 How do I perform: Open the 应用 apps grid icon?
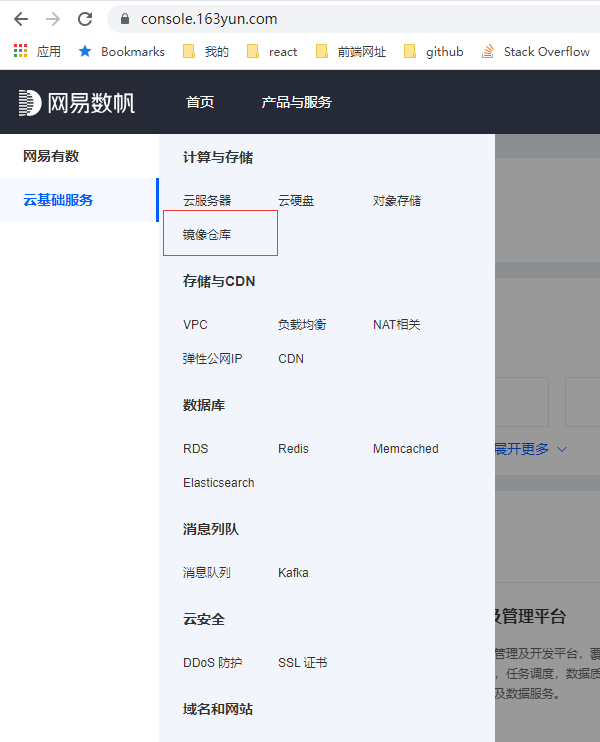point(20,51)
